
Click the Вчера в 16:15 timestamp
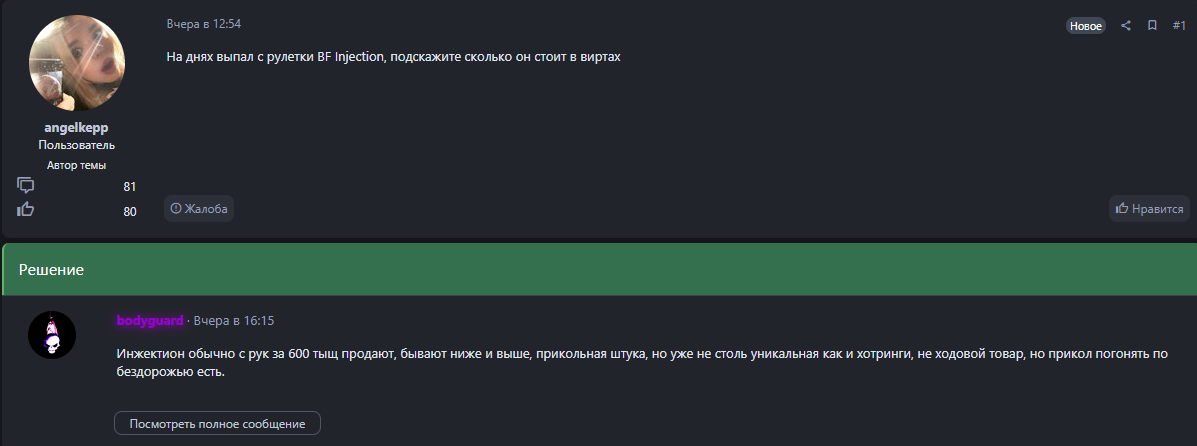coord(234,321)
